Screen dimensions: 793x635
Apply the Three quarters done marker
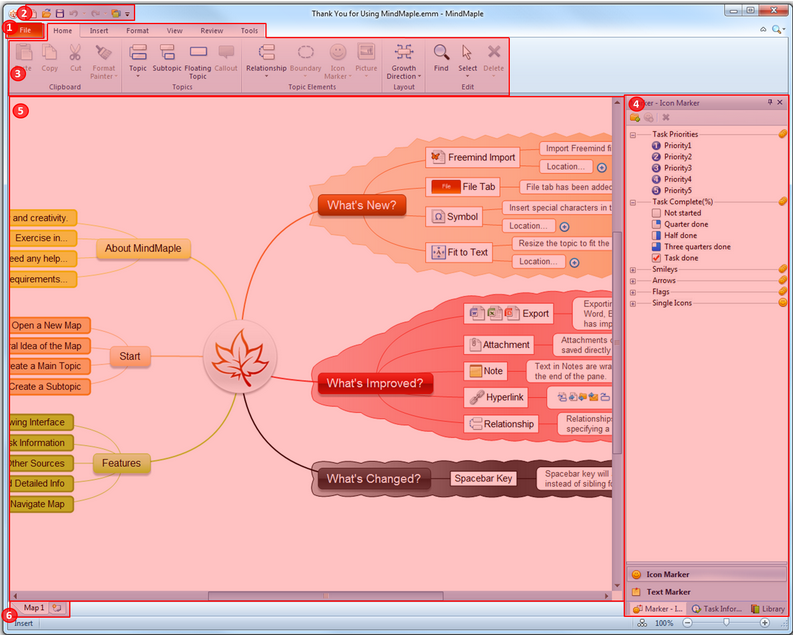coord(656,247)
